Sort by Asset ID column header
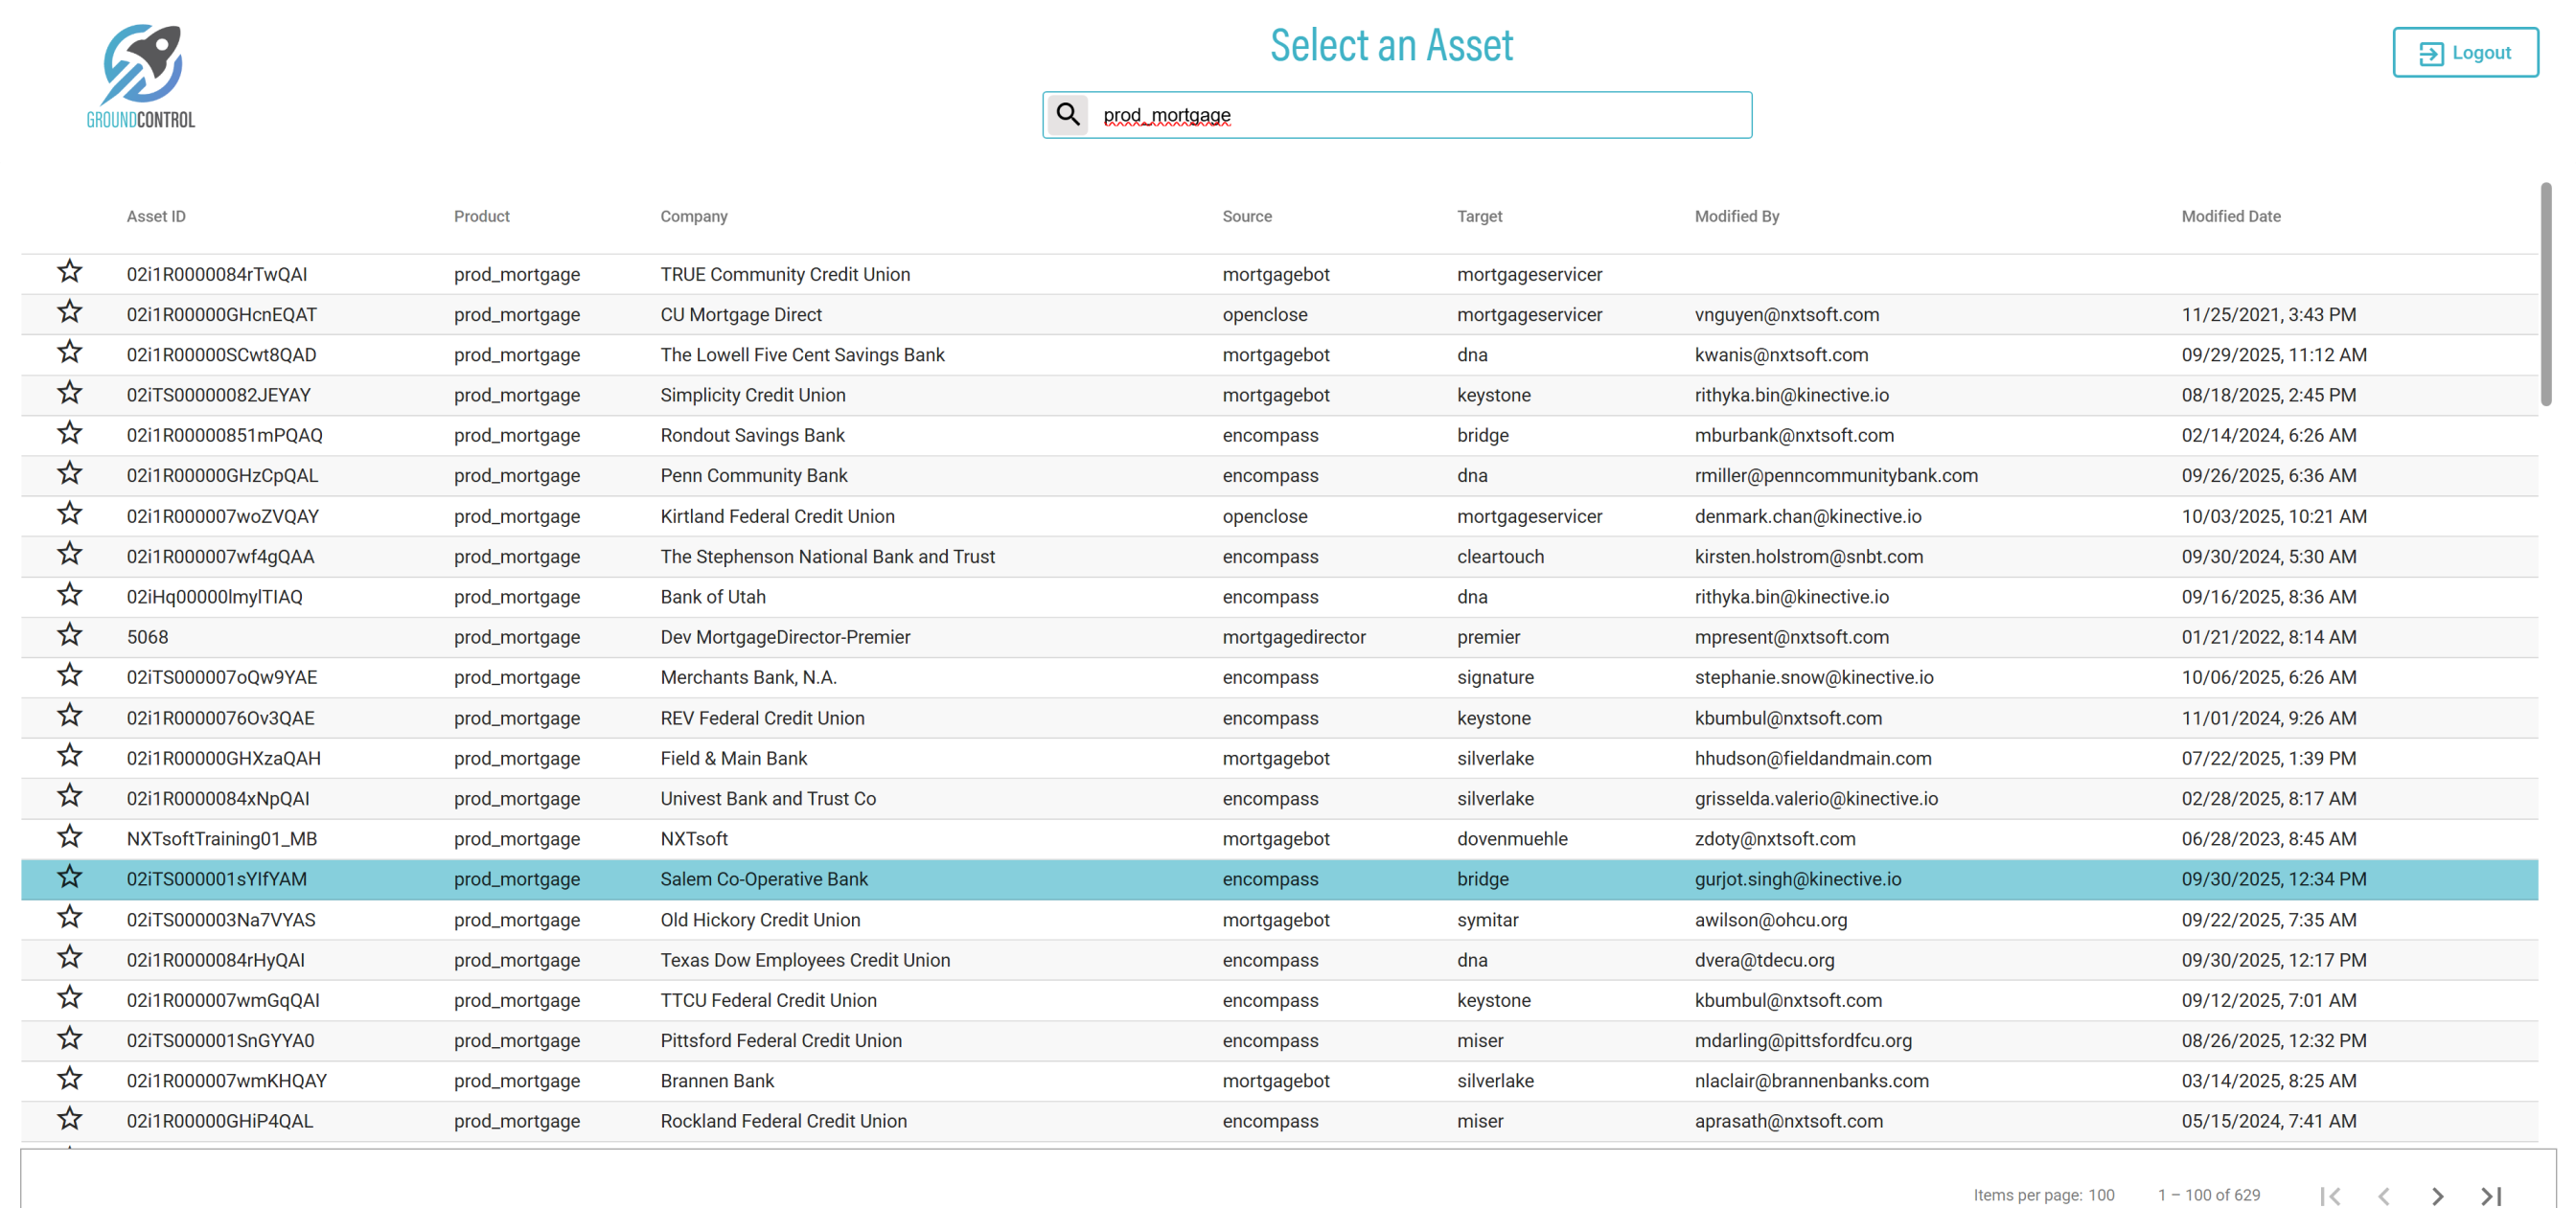Viewport: 2576px width, 1208px height. [x=156, y=216]
